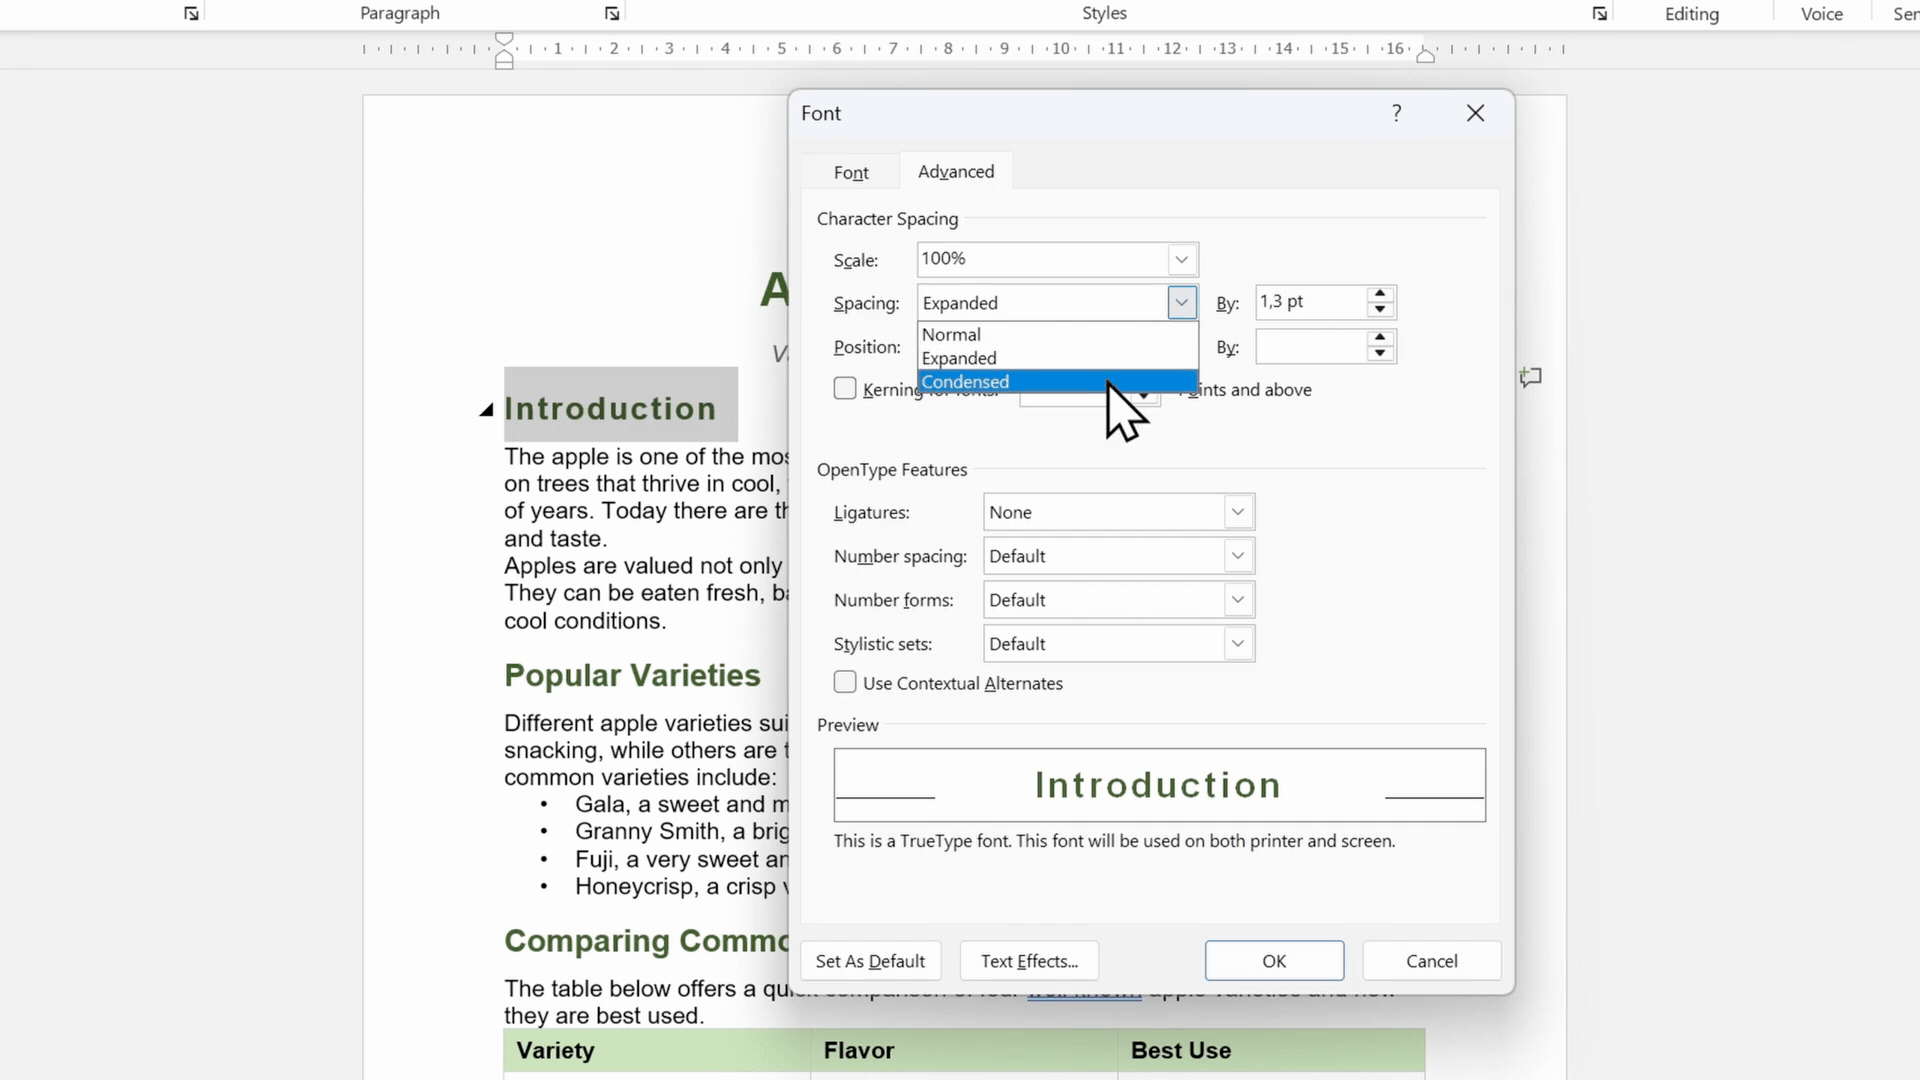Open Text Effects options
This screenshot has height=1080, width=1920.
pyautogui.click(x=1029, y=961)
